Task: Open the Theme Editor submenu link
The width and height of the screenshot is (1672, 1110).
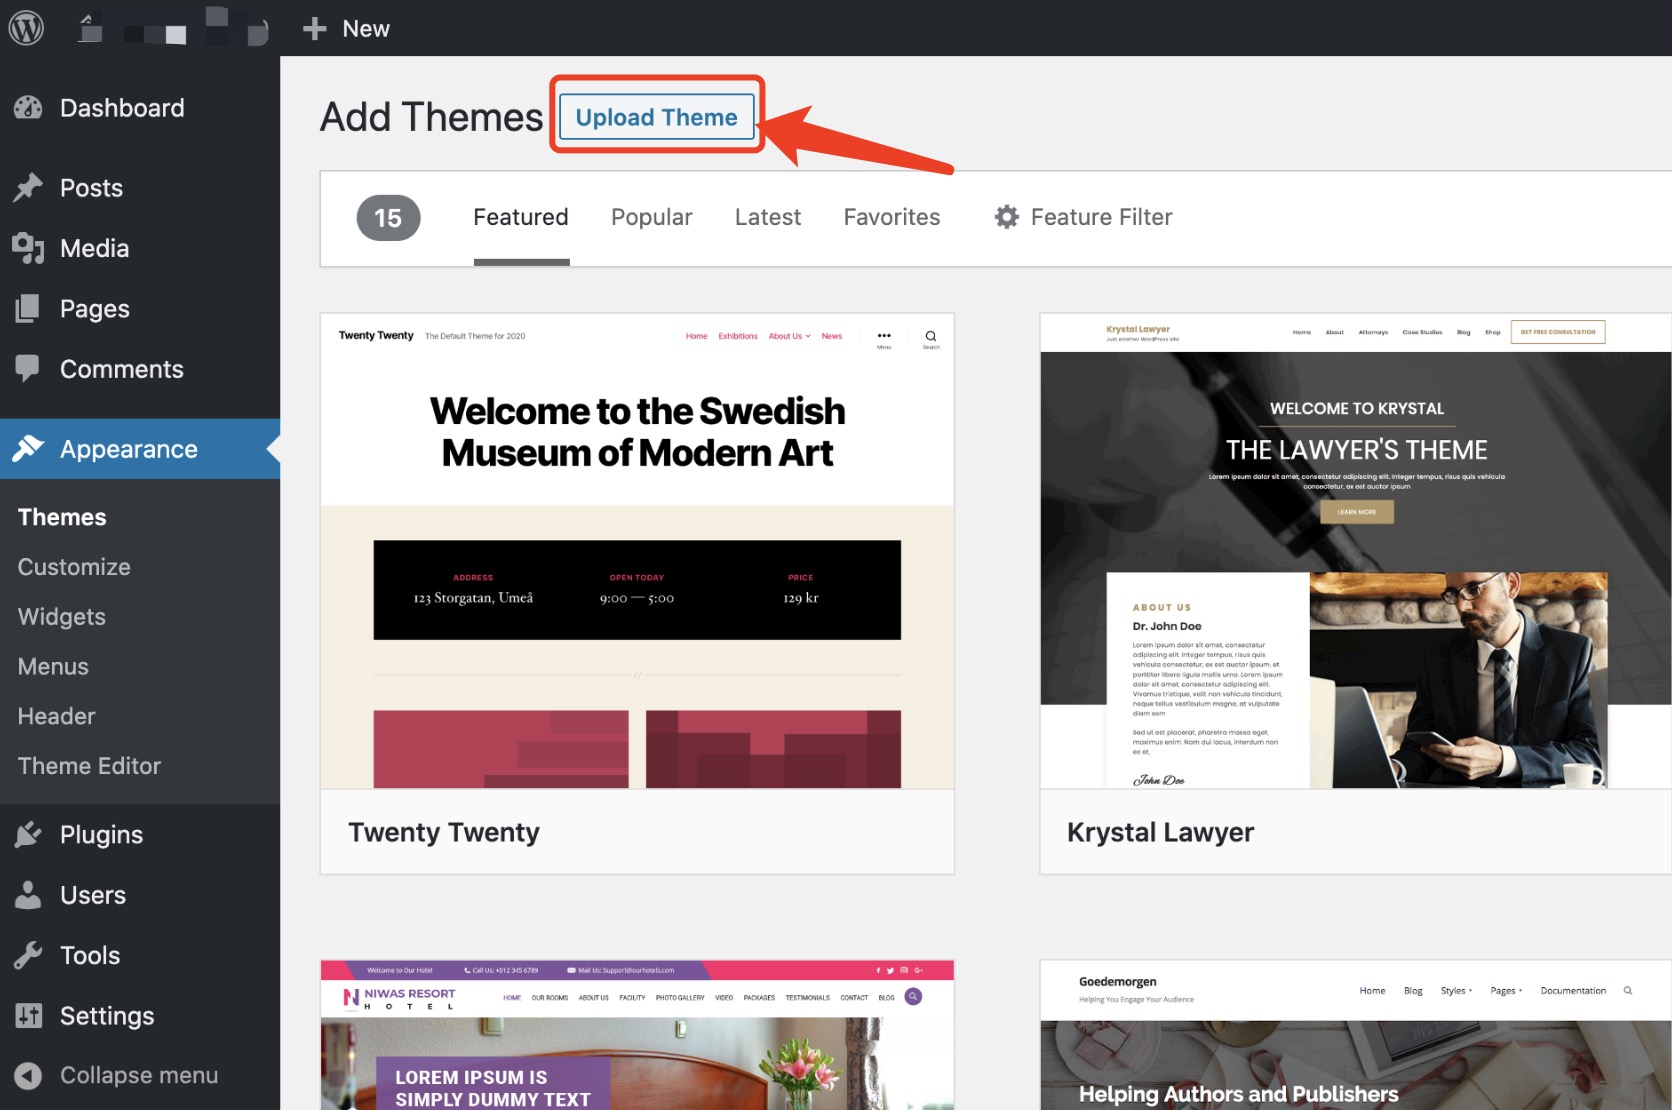Action: coord(89,766)
